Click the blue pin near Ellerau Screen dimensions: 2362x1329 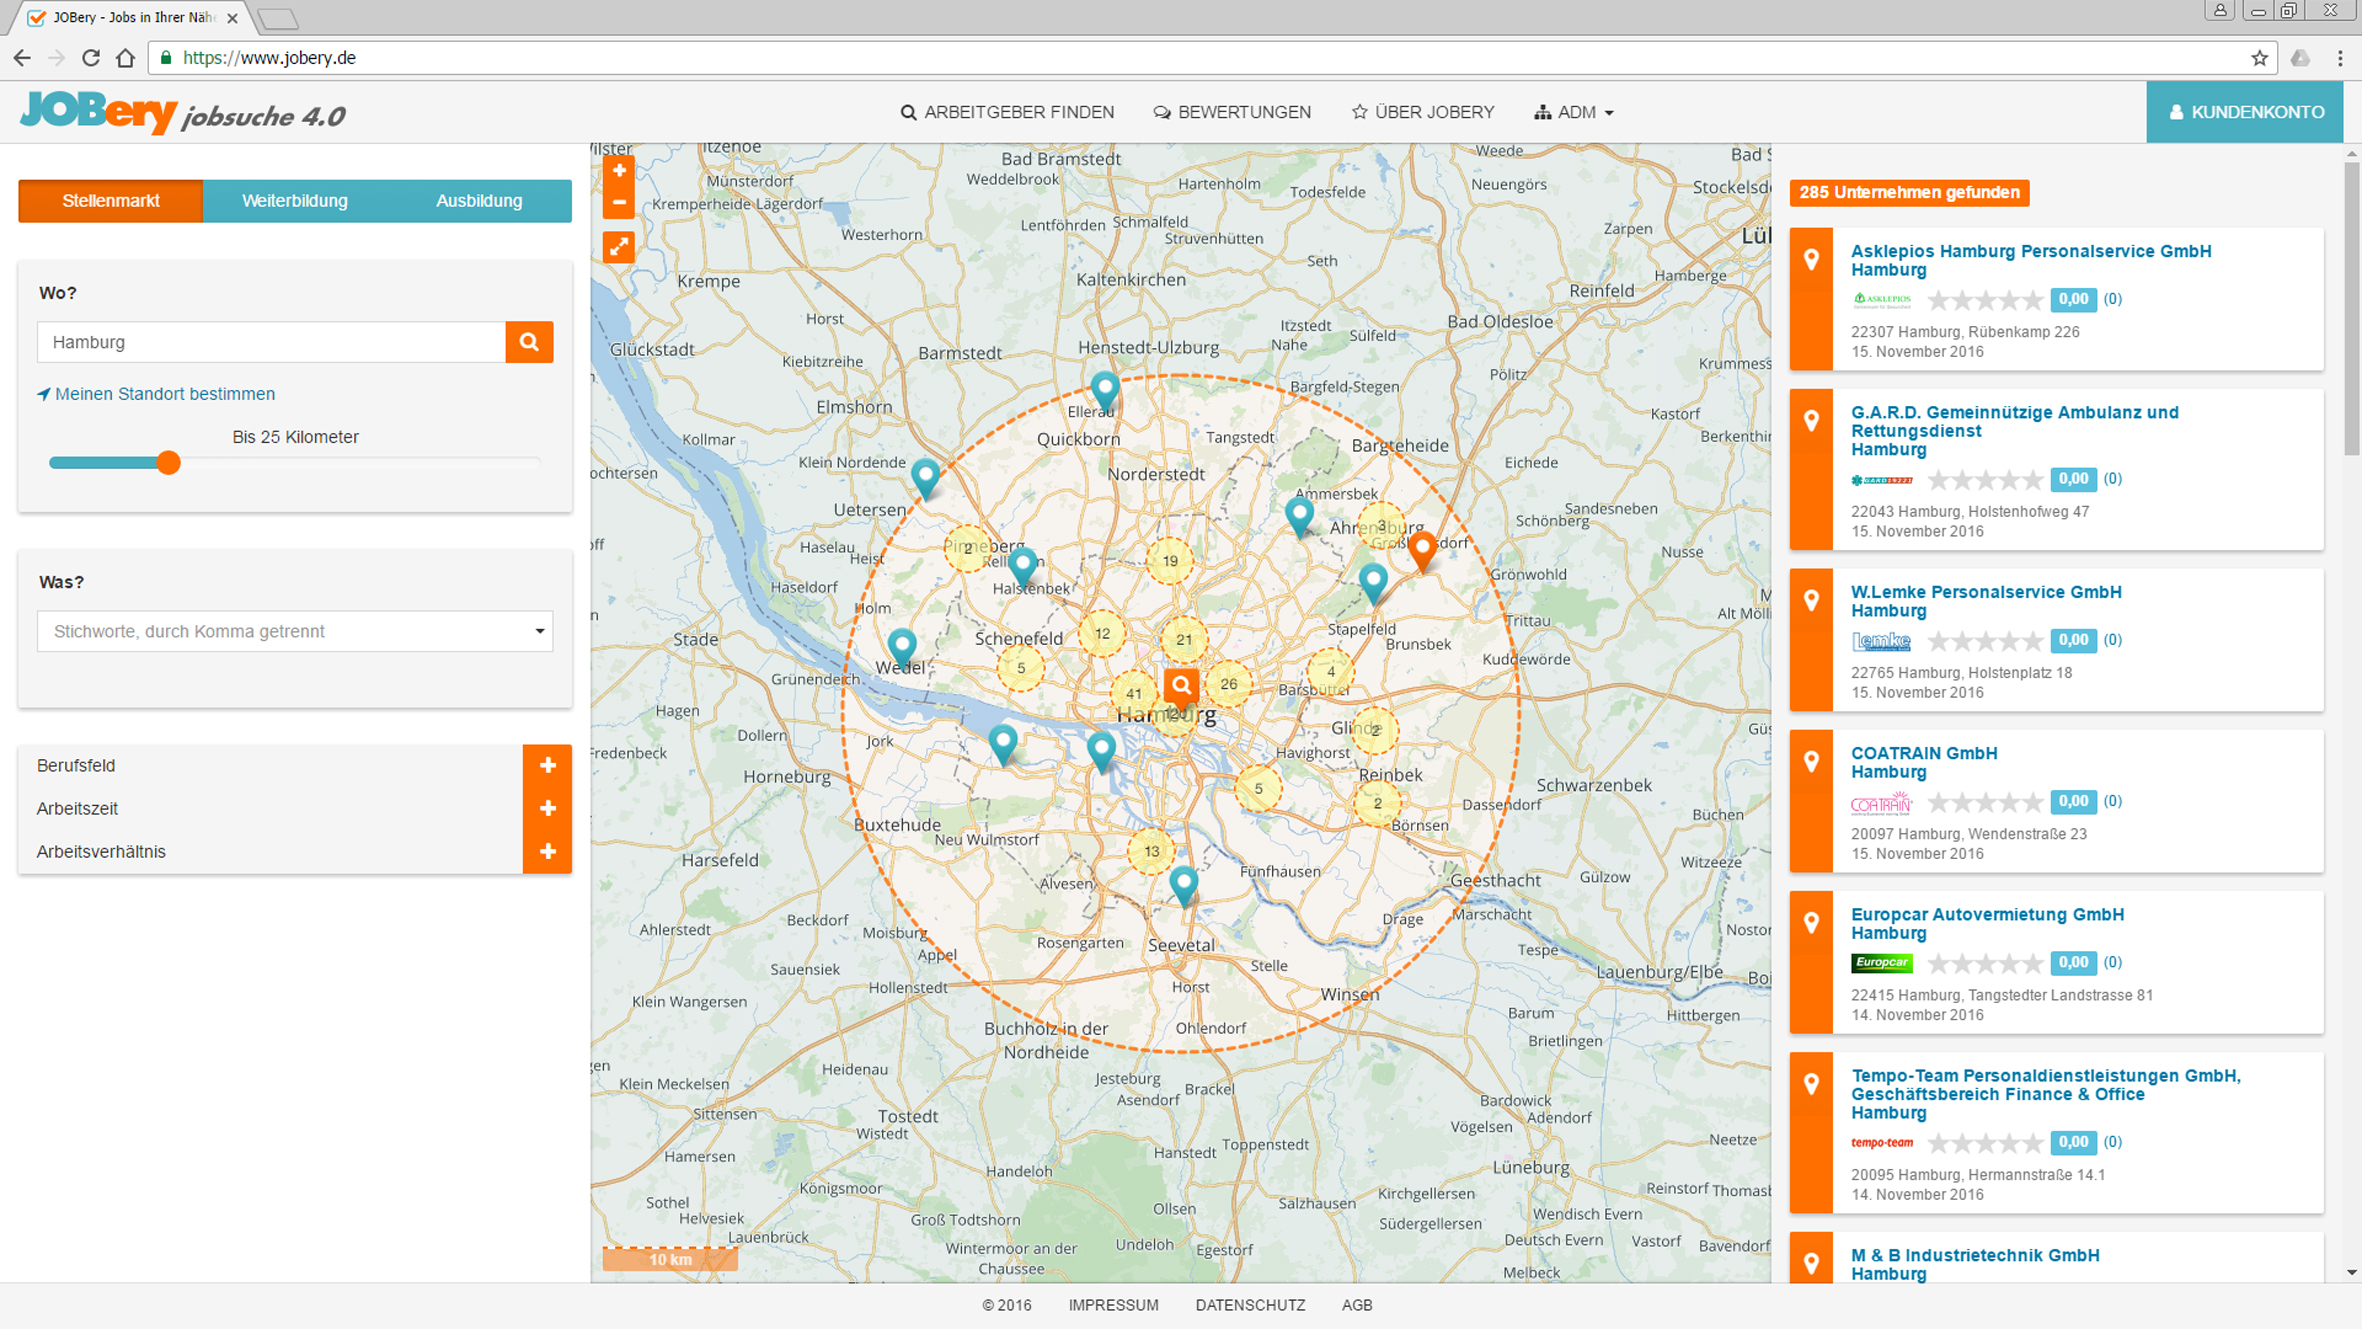(x=1104, y=390)
